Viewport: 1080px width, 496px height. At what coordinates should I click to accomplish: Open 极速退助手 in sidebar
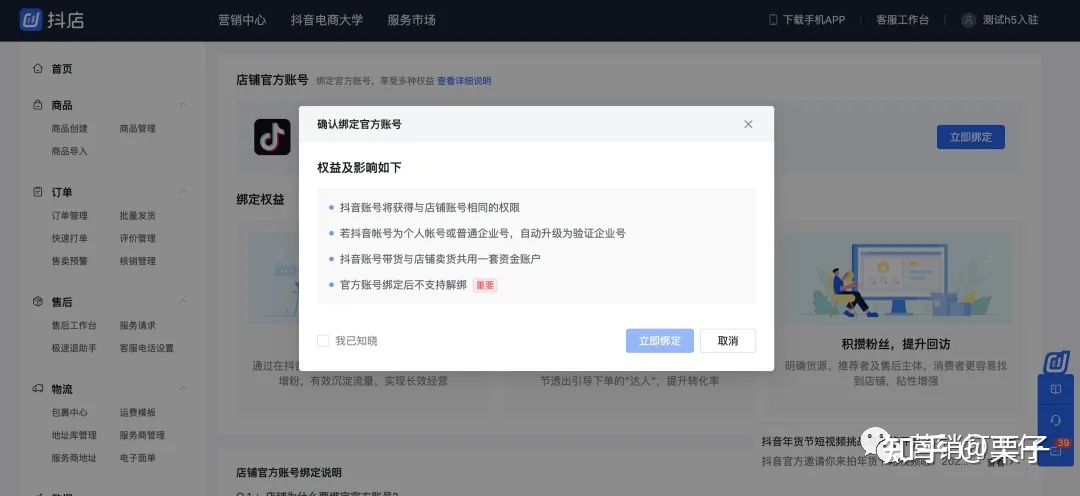(x=74, y=348)
